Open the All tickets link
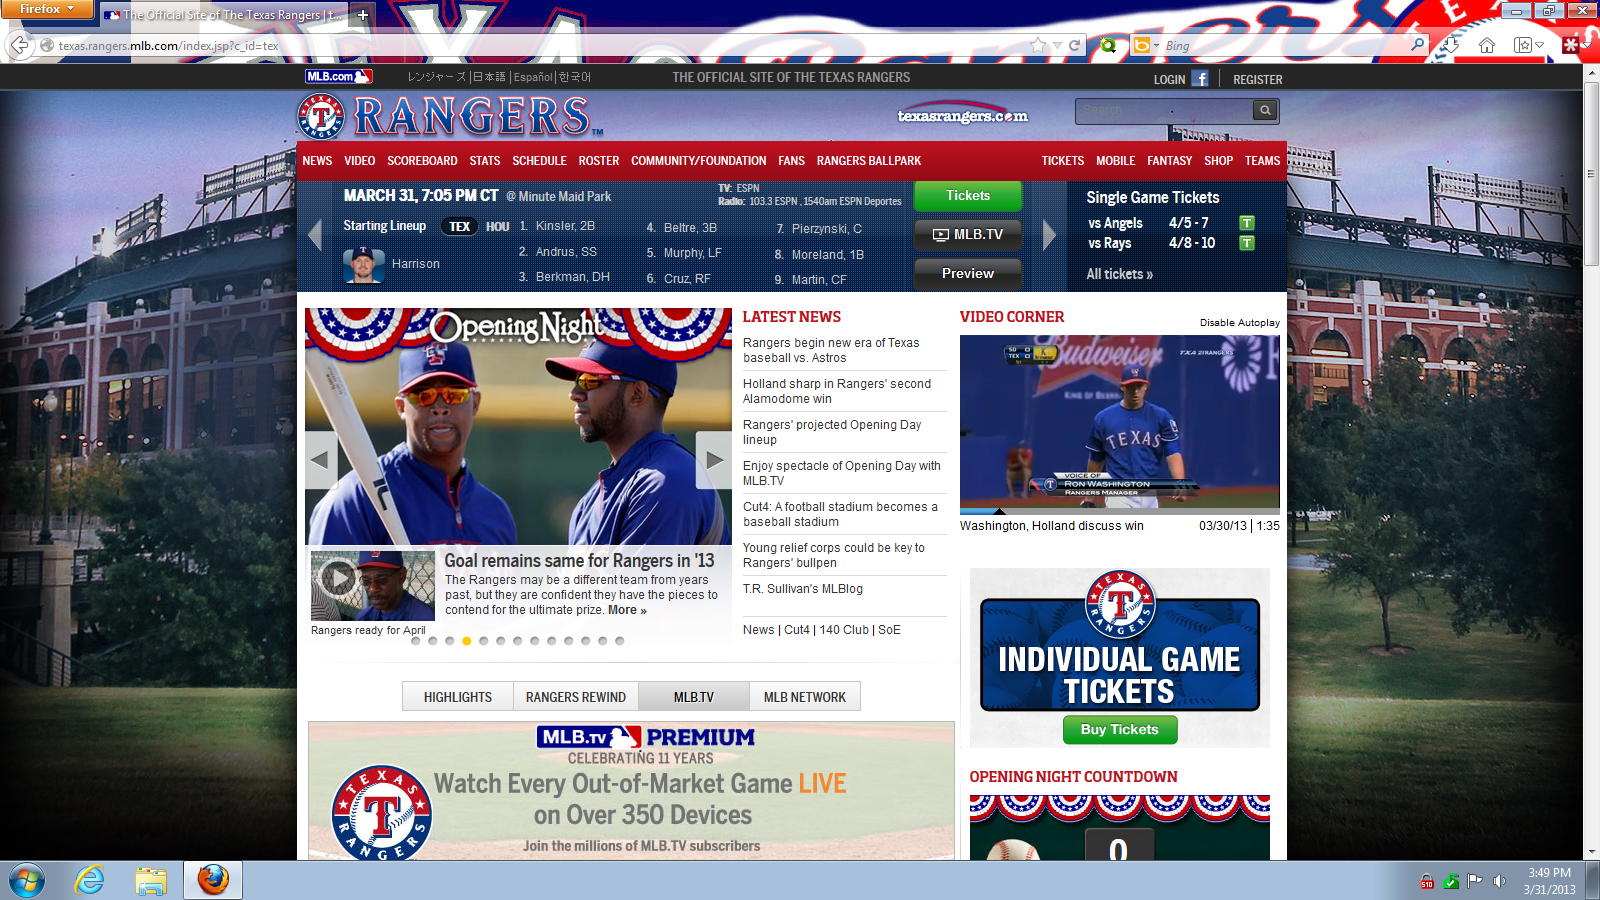The image size is (1600, 900). 1120,274
